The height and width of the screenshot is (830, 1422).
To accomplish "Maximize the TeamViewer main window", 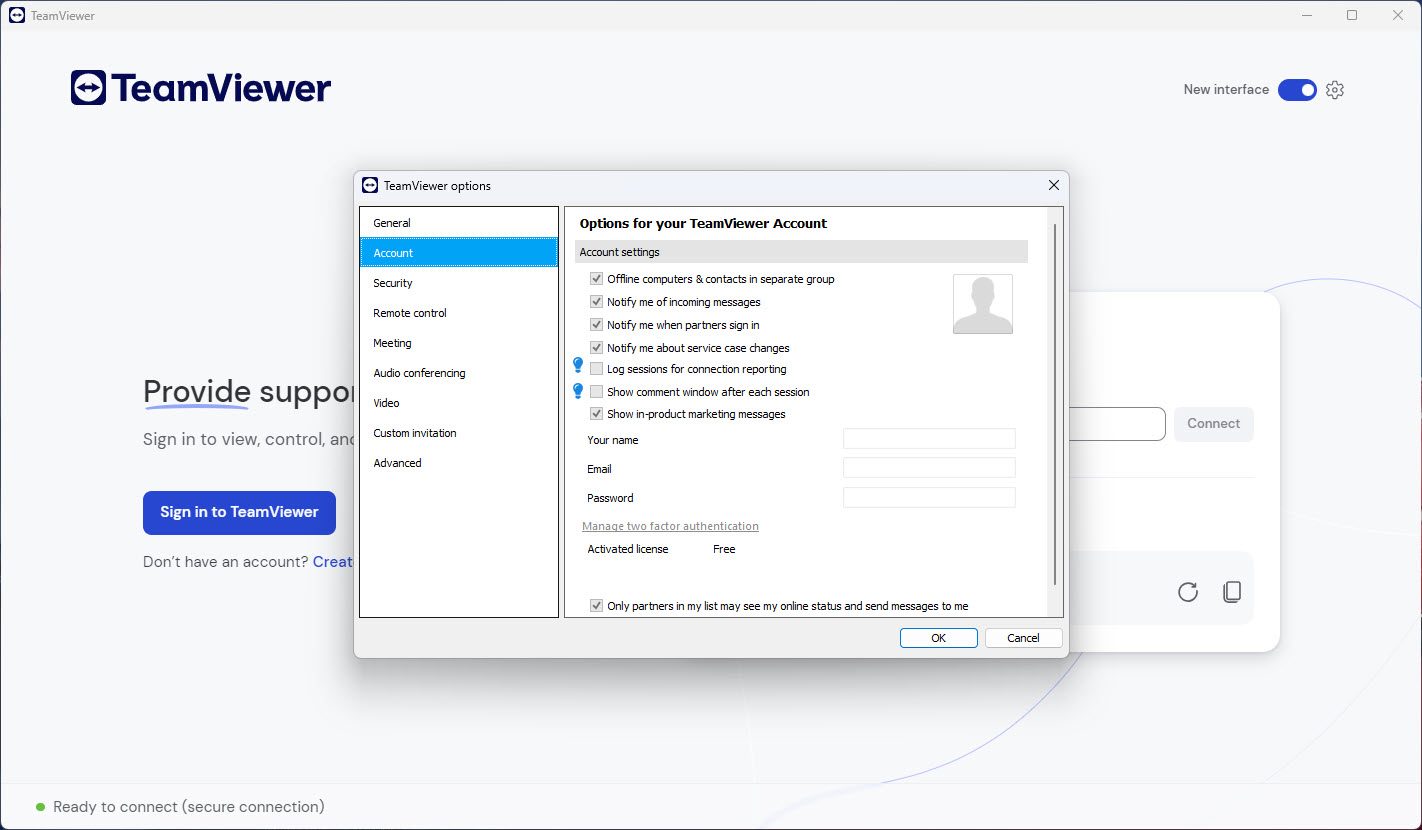I will tap(1352, 15).
